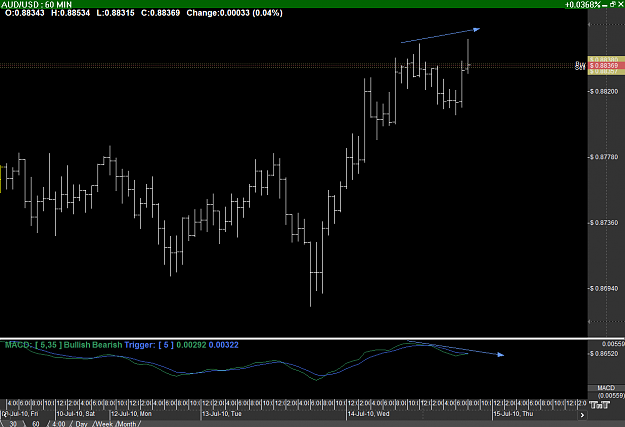This screenshot has width=625, height=427.
Task: Click the blue trigger value 0.00322
Action: tap(223, 345)
